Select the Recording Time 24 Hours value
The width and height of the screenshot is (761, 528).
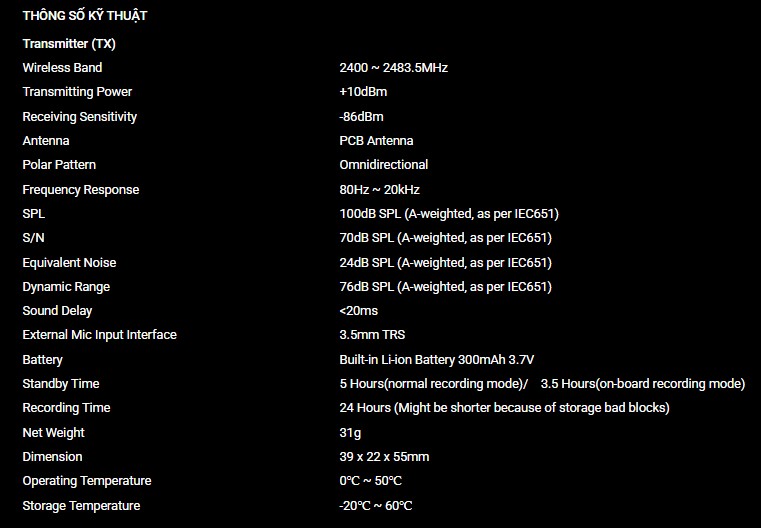click(504, 408)
